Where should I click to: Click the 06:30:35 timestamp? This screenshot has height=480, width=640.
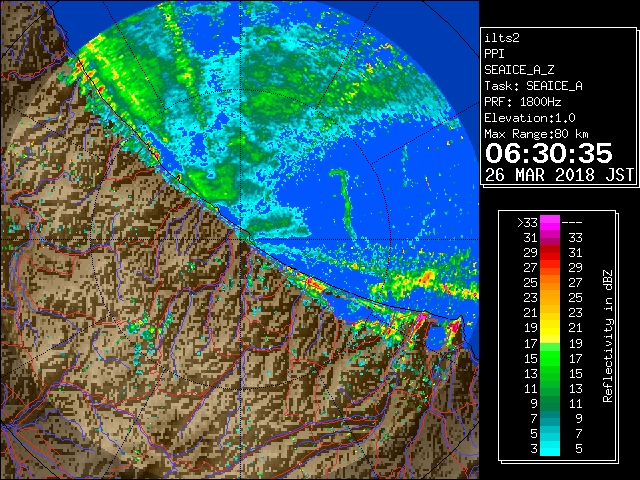(549, 153)
